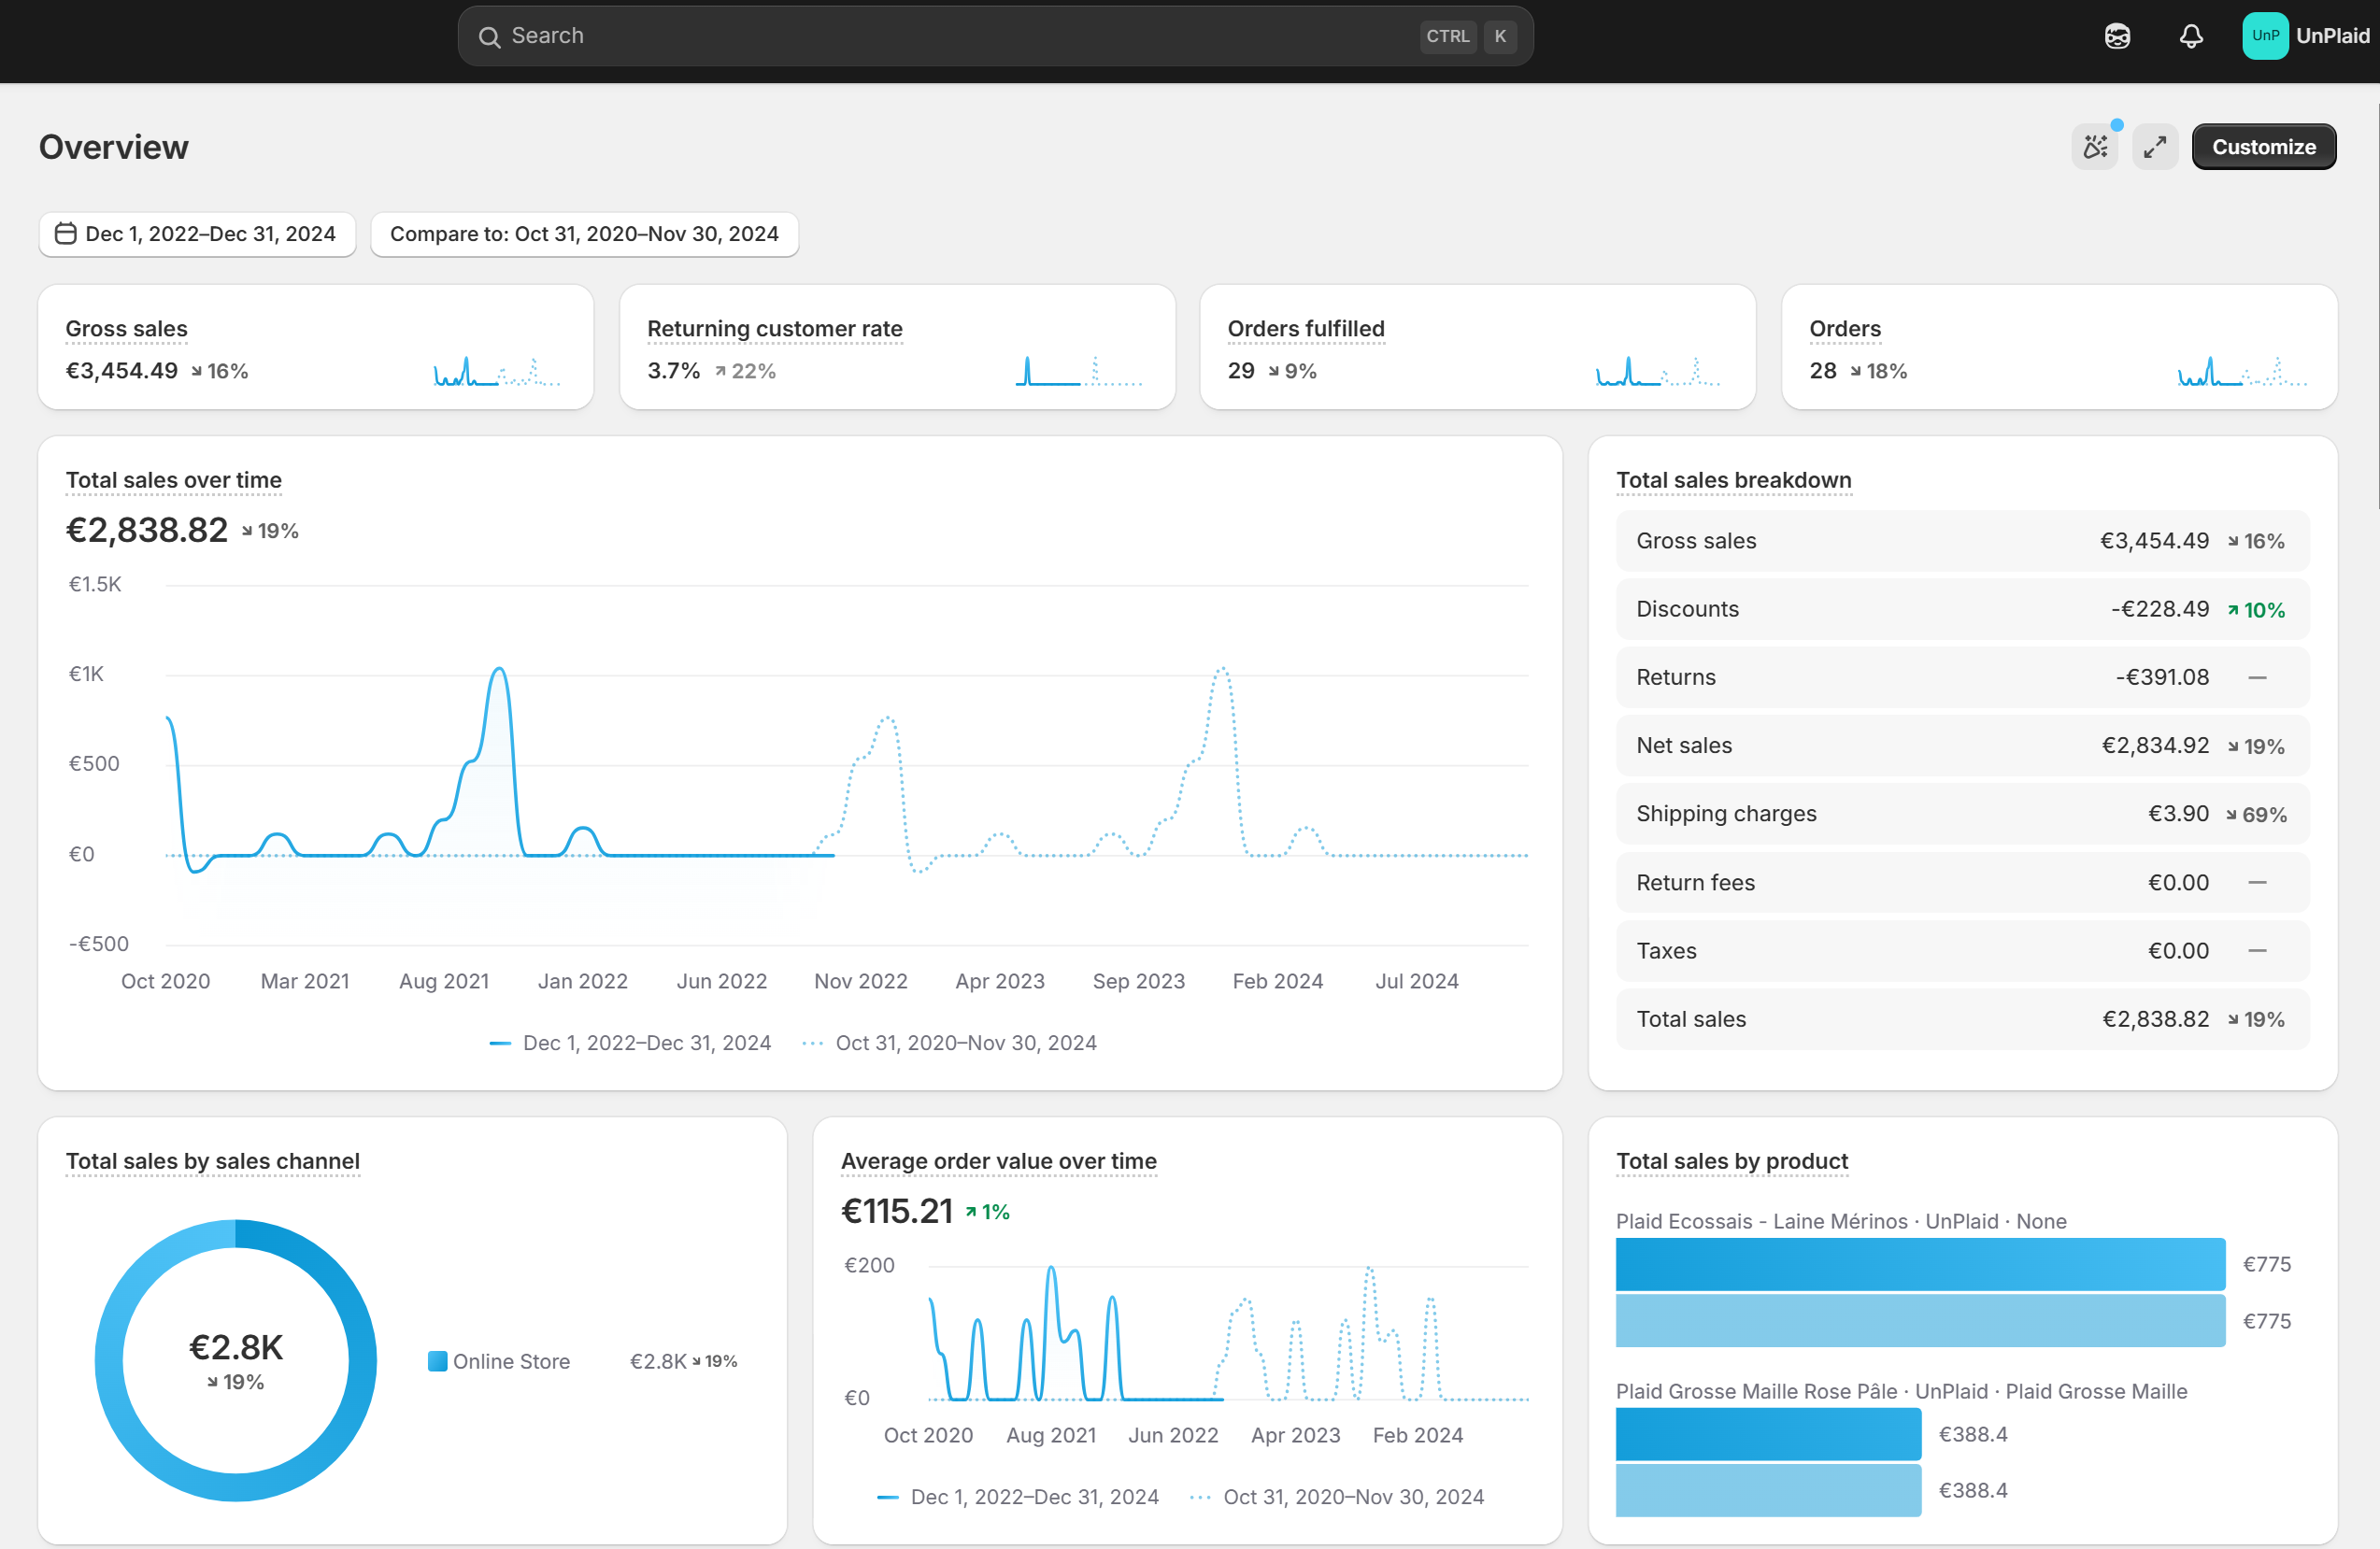Open Average order value over time report

[x=998, y=1161]
